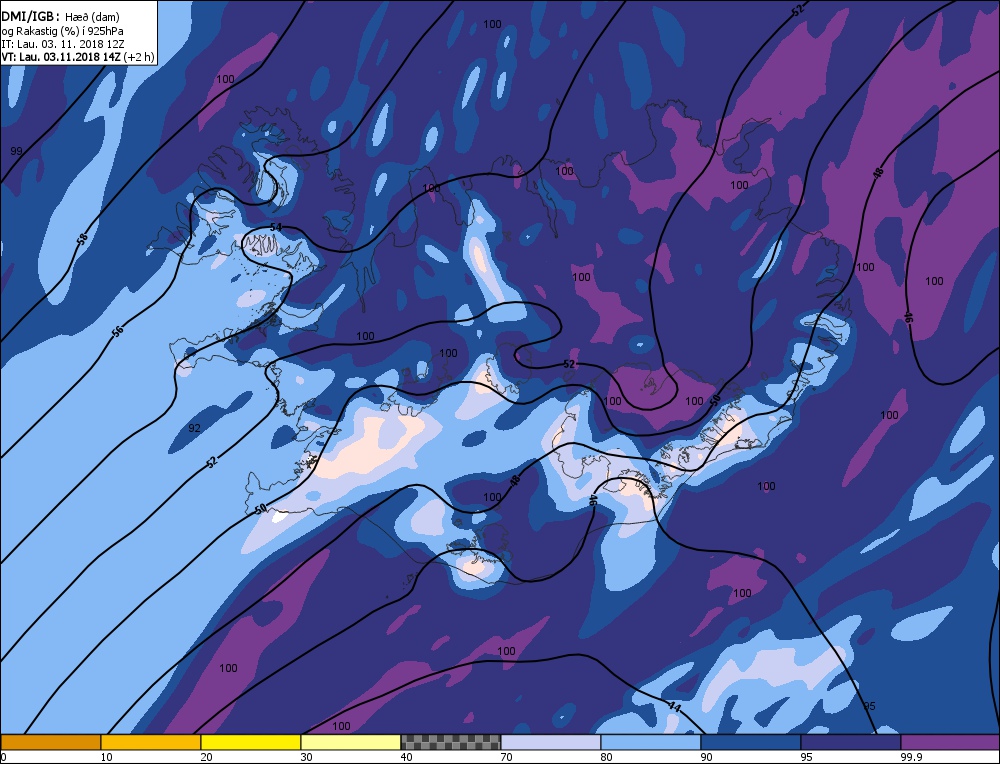1000x764 pixels.
Task: Click the 'og Rakastig (%) í 925hPa' line
Action: pyautogui.click(x=62, y=31)
